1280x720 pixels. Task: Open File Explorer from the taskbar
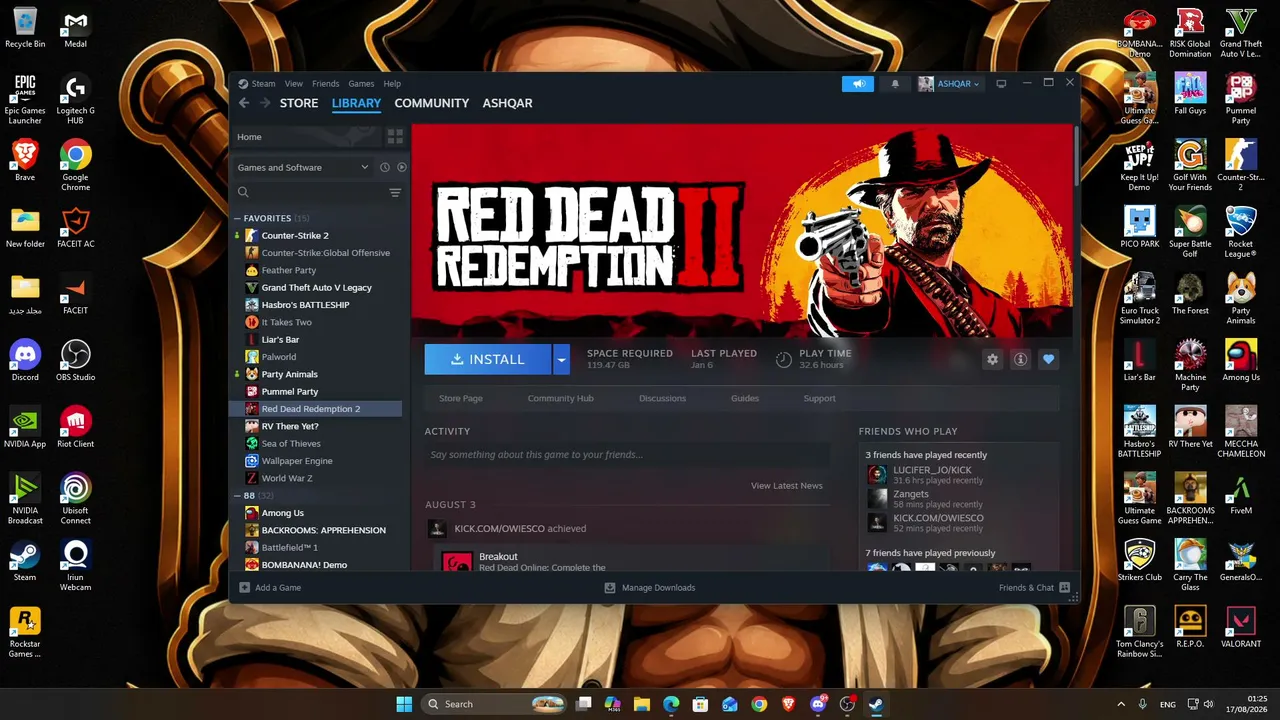click(642, 704)
